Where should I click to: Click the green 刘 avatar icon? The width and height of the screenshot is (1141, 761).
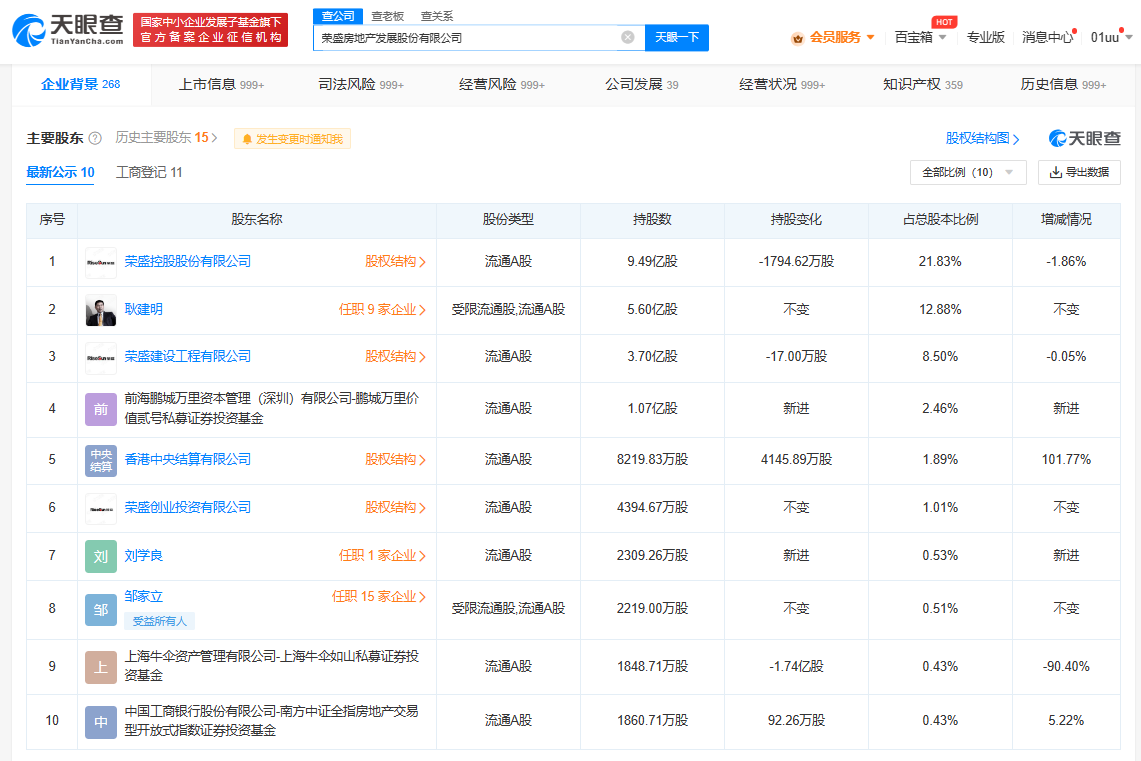pos(100,556)
